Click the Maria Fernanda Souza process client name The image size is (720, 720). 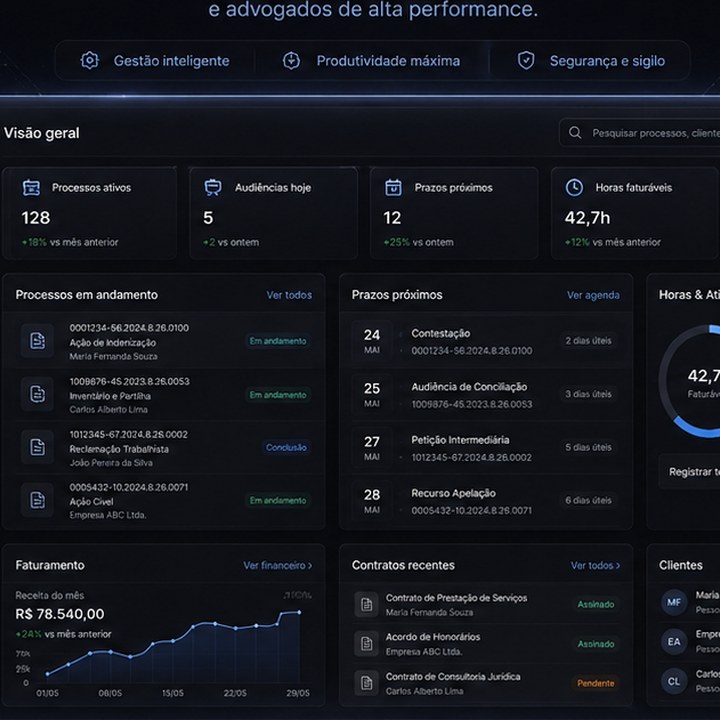point(113,356)
